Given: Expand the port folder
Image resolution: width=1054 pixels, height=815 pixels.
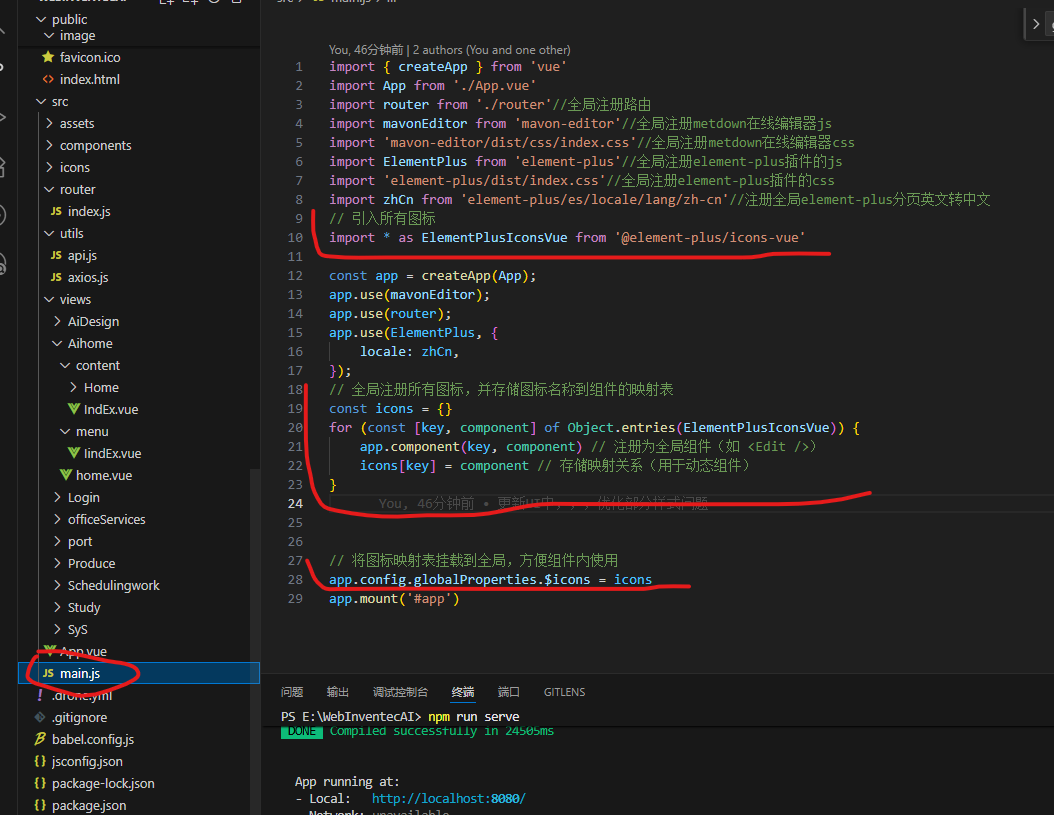Looking at the screenshot, I should pos(57,541).
